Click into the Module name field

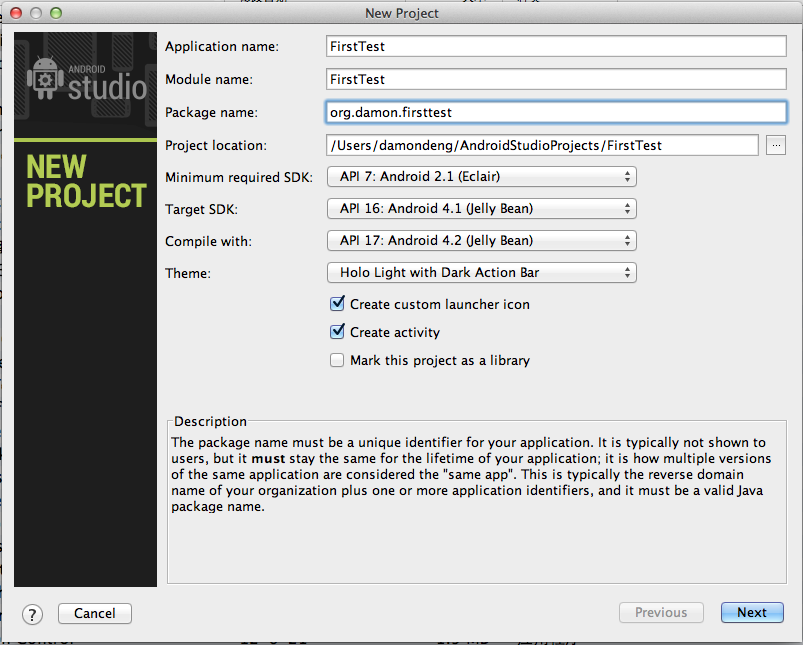556,79
